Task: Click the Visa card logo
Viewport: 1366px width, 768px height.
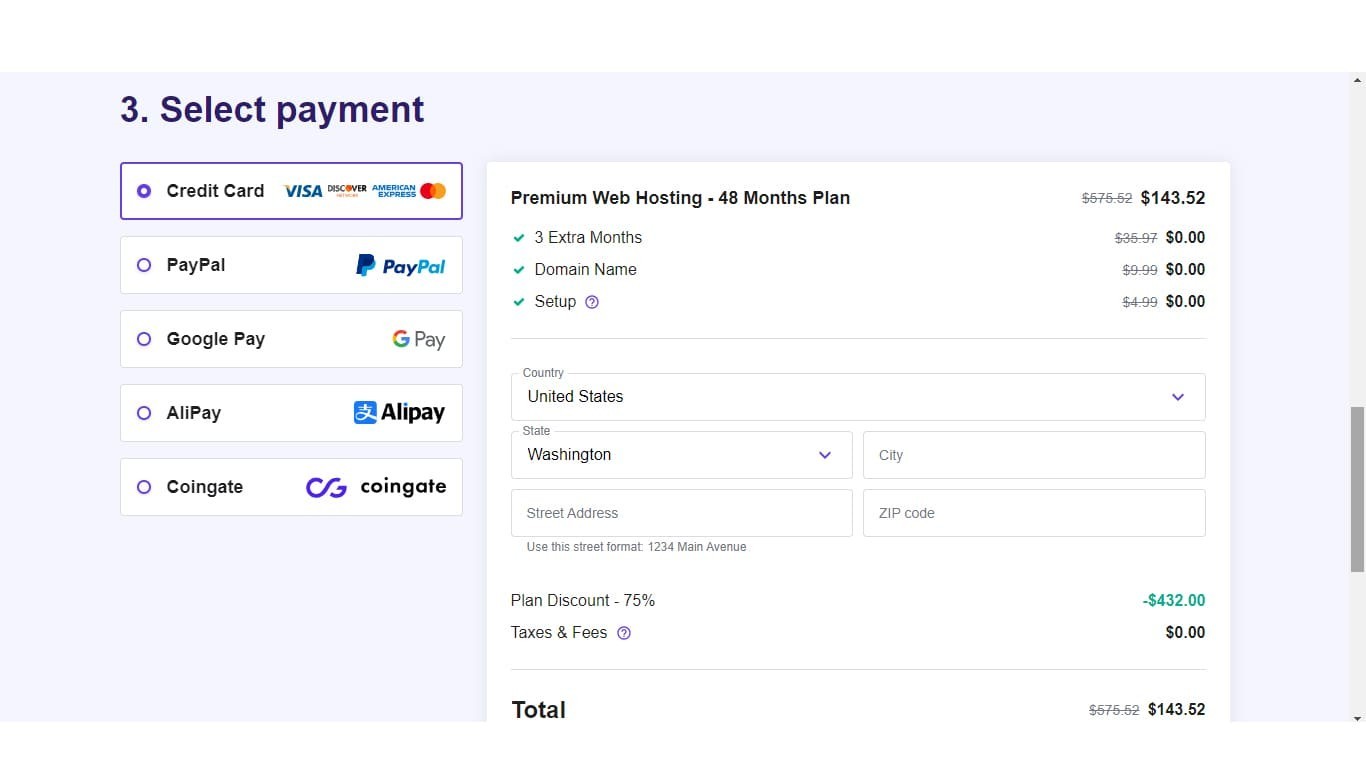Action: (303, 191)
